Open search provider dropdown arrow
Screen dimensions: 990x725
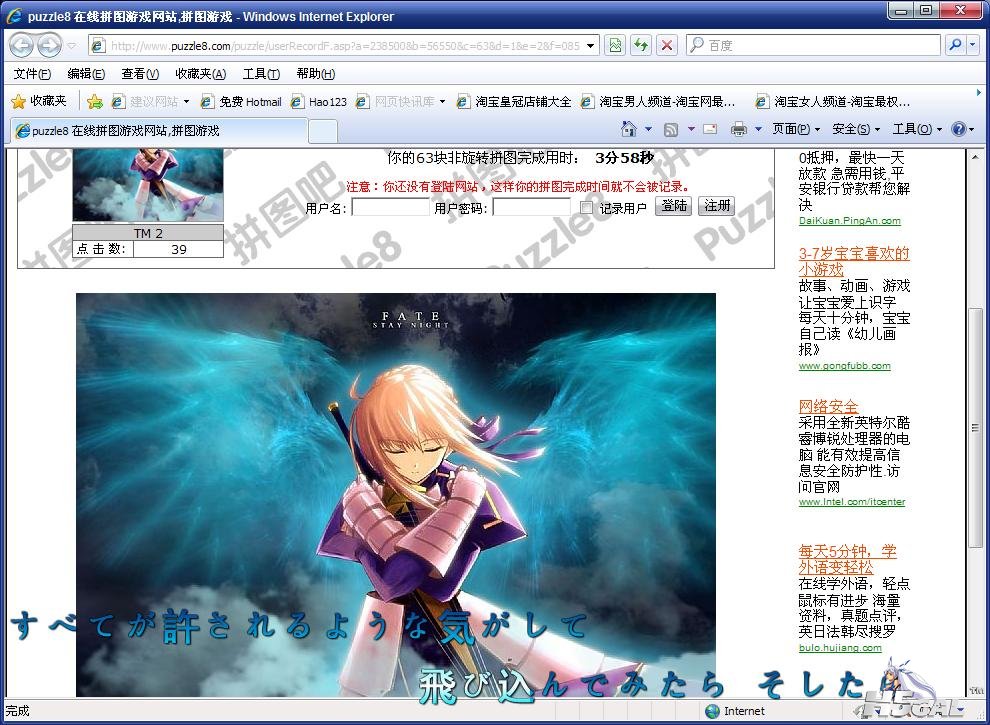[973, 45]
